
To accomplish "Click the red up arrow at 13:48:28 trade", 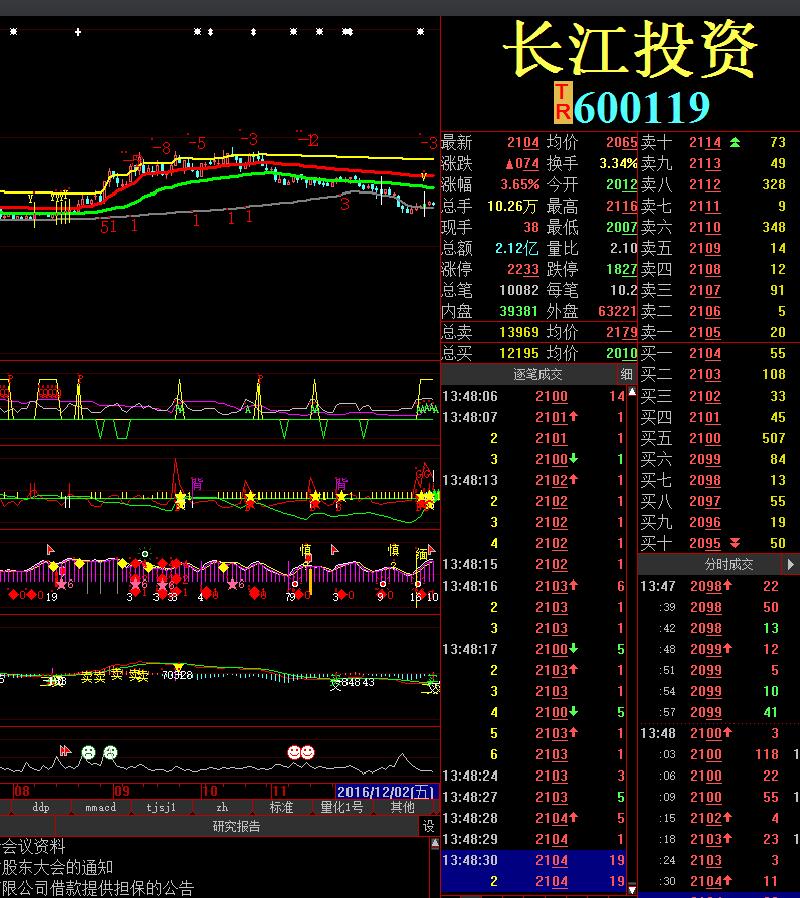I will pyautogui.click(x=573, y=818).
